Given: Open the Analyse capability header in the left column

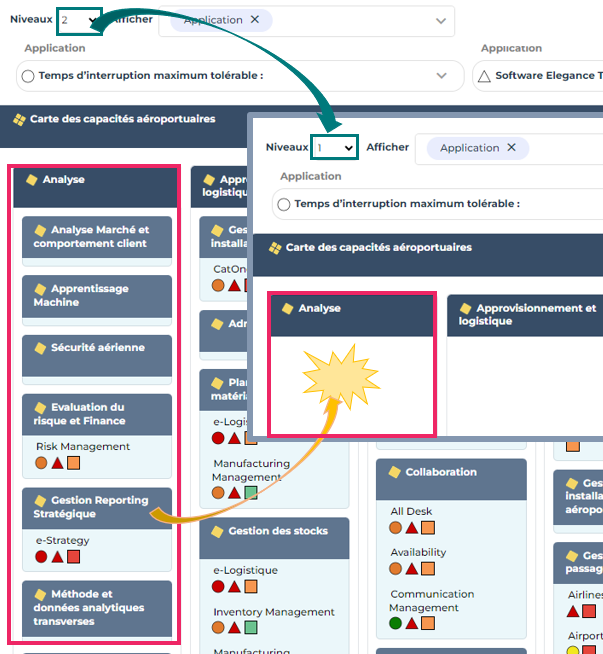Looking at the screenshot, I should (x=96, y=181).
